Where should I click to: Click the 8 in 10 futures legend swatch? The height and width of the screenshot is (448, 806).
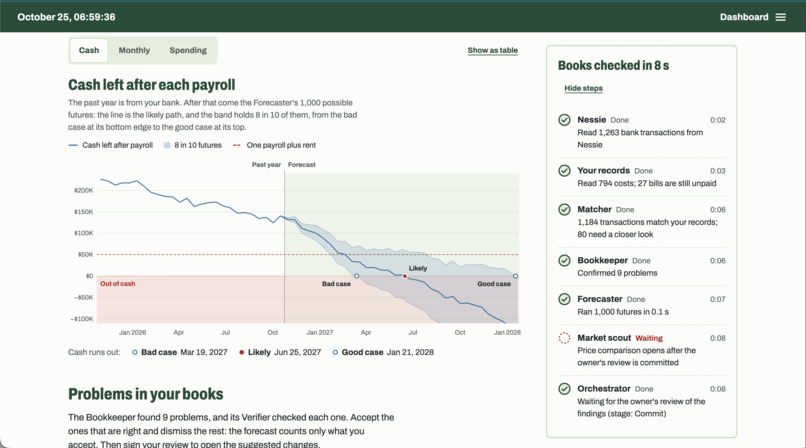click(x=167, y=145)
